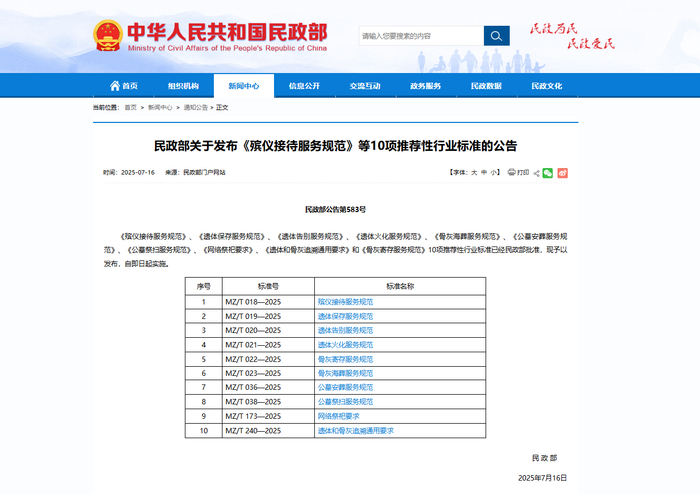700x494 pixels.
Task: Click the national emblem logo
Action: tap(108, 36)
